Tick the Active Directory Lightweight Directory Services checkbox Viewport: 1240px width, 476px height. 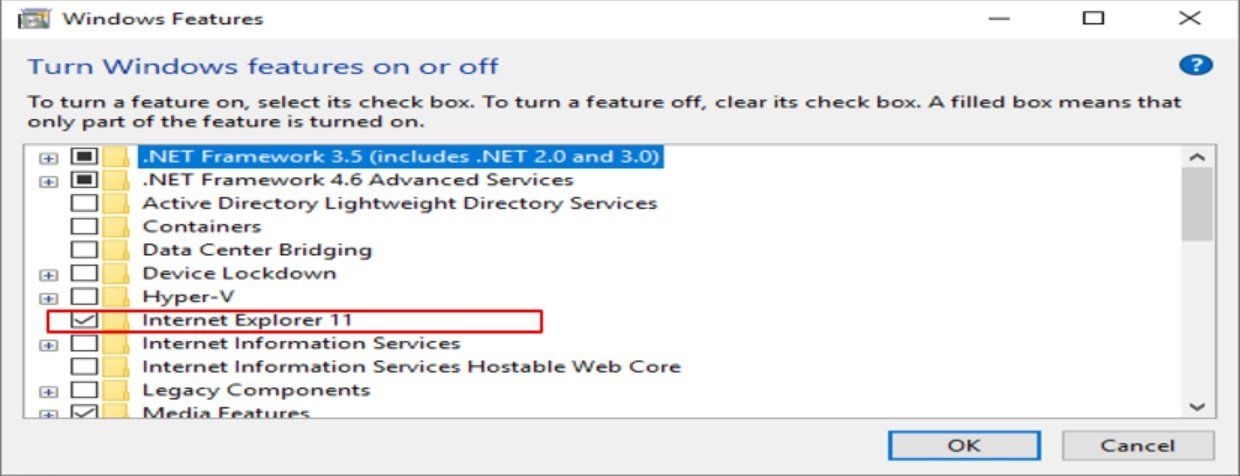(85, 203)
